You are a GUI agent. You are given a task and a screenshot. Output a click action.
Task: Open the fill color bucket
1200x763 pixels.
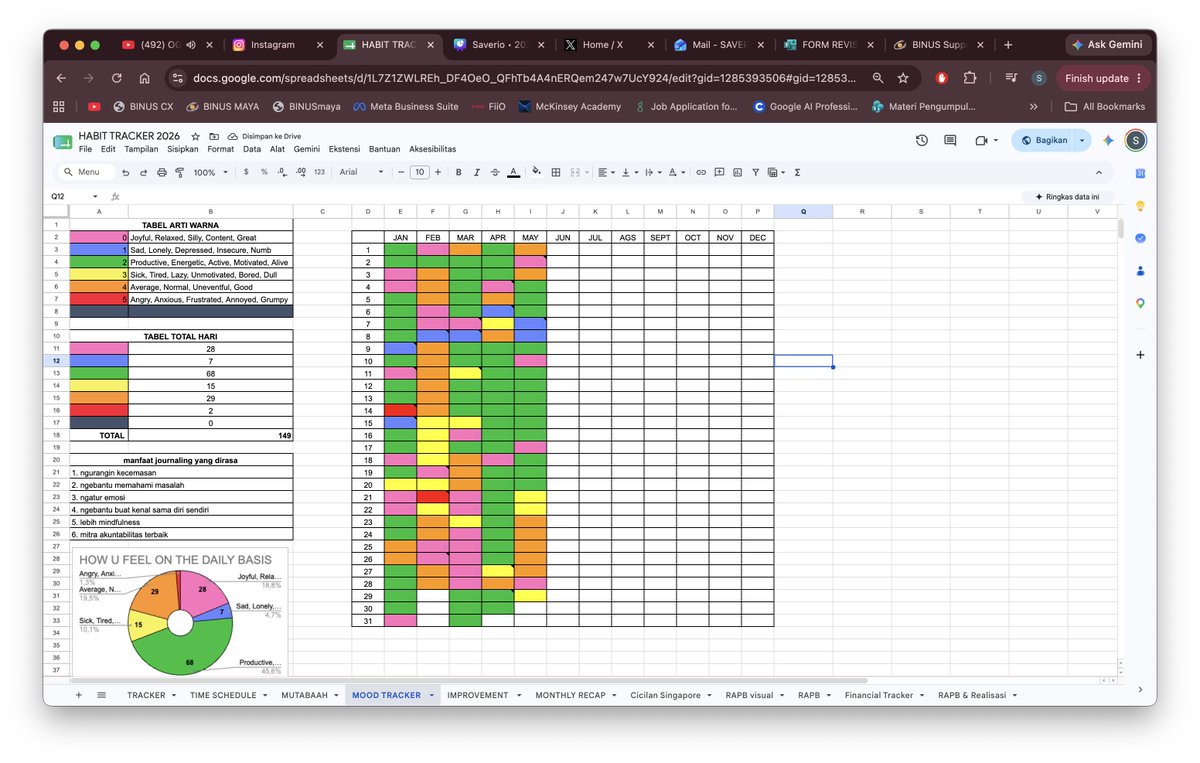[537, 172]
